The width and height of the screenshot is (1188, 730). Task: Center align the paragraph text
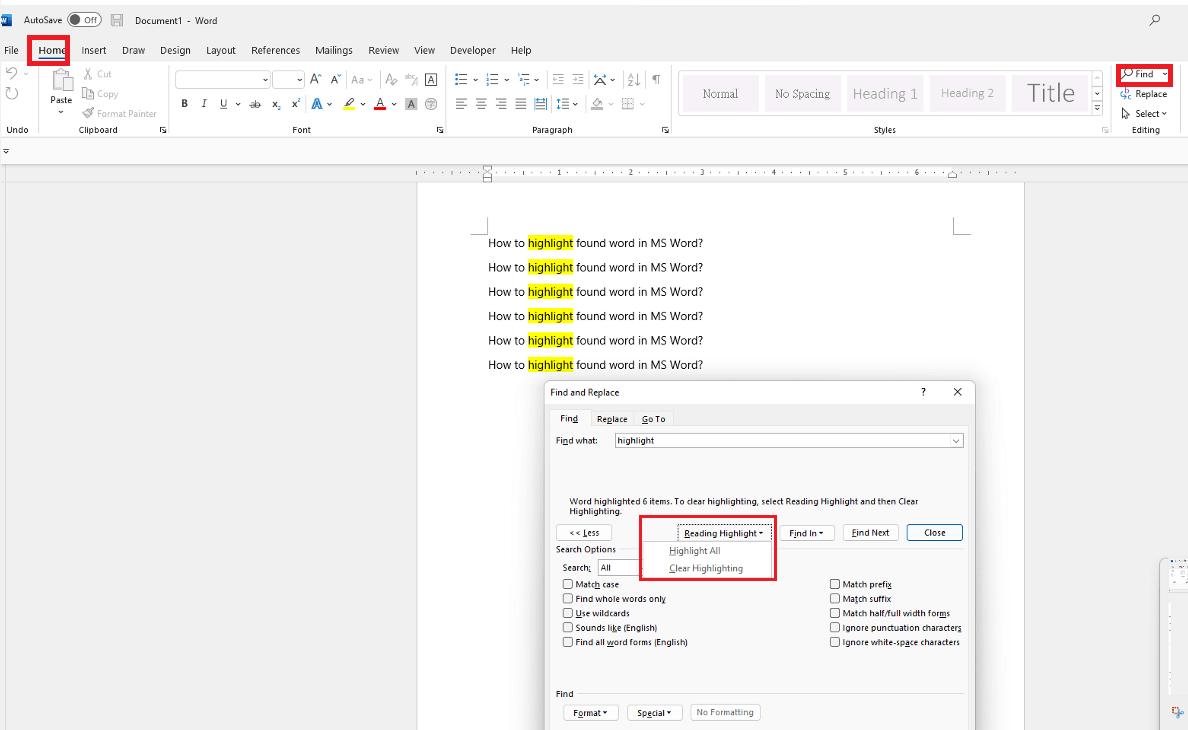[481, 104]
